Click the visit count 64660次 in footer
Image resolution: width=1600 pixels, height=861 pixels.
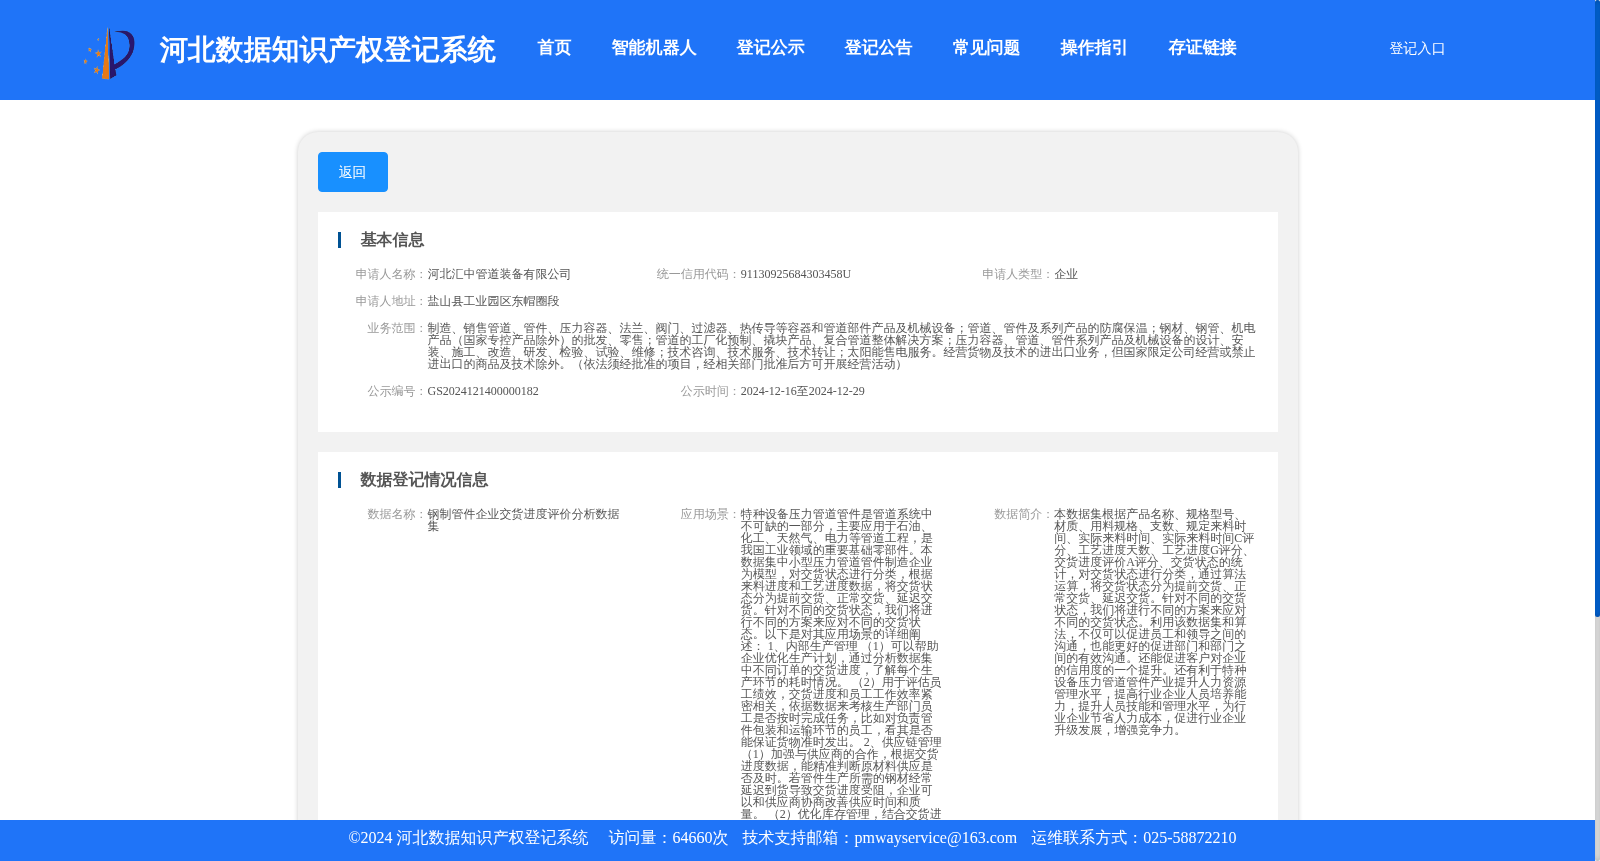pos(700,838)
